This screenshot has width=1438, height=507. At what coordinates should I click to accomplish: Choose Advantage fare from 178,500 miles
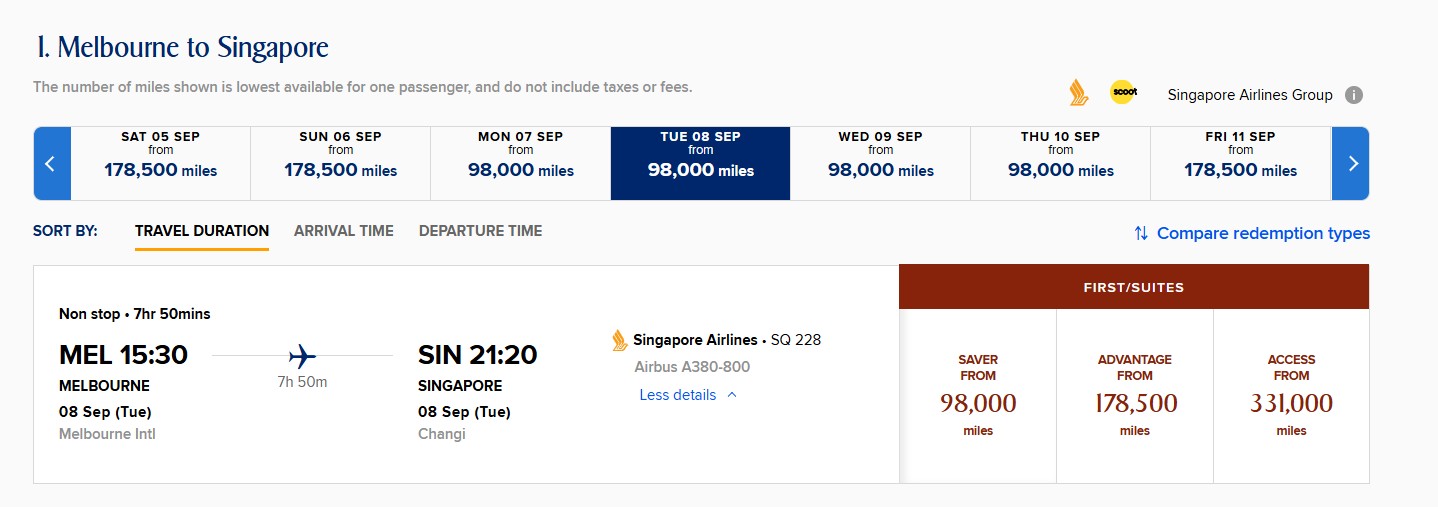pos(1135,396)
